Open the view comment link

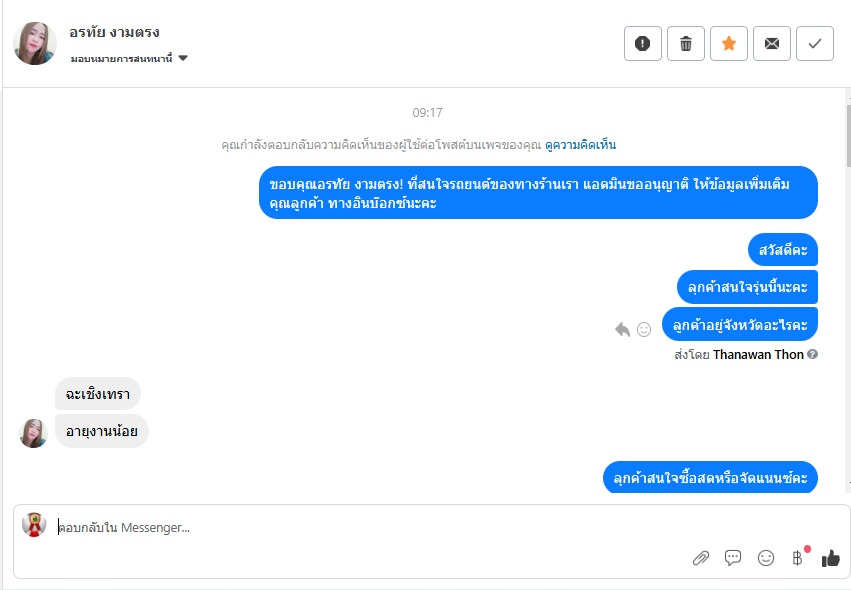[580, 145]
